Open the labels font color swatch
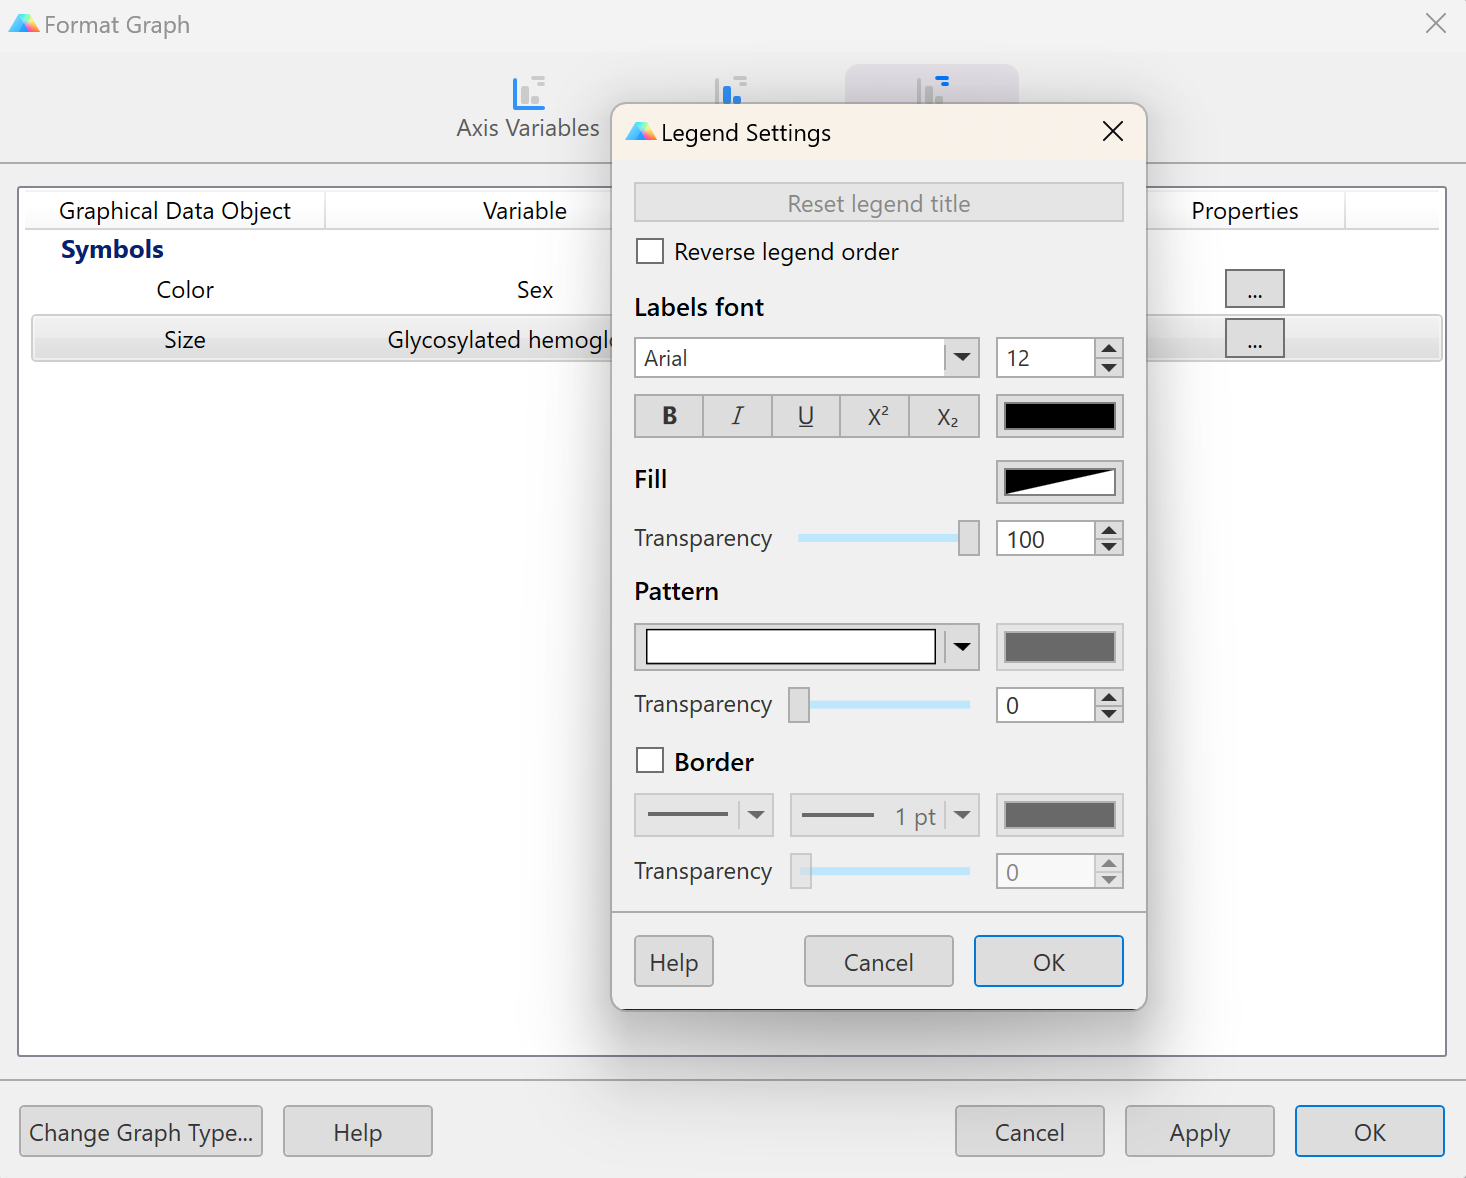Image resolution: width=1466 pixels, height=1178 pixels. 1059,416
